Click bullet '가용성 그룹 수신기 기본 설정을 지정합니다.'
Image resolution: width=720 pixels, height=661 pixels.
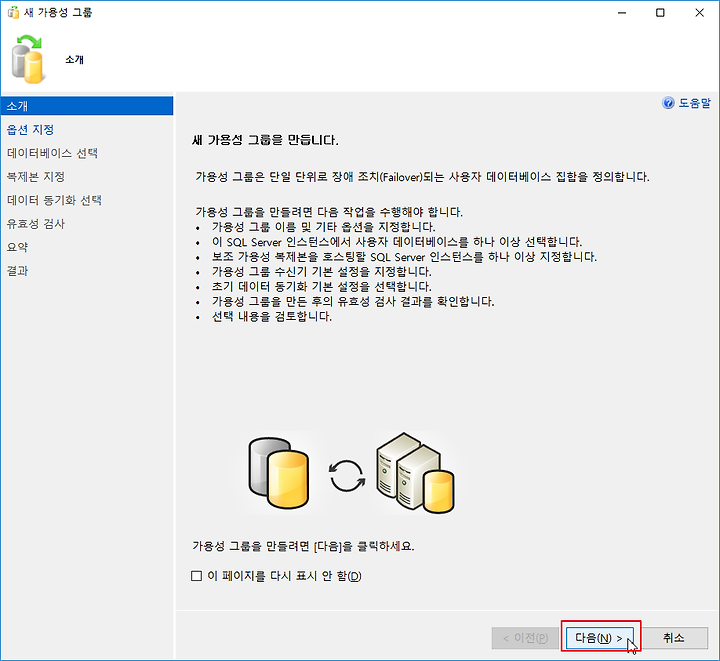(x=321, y=271)
